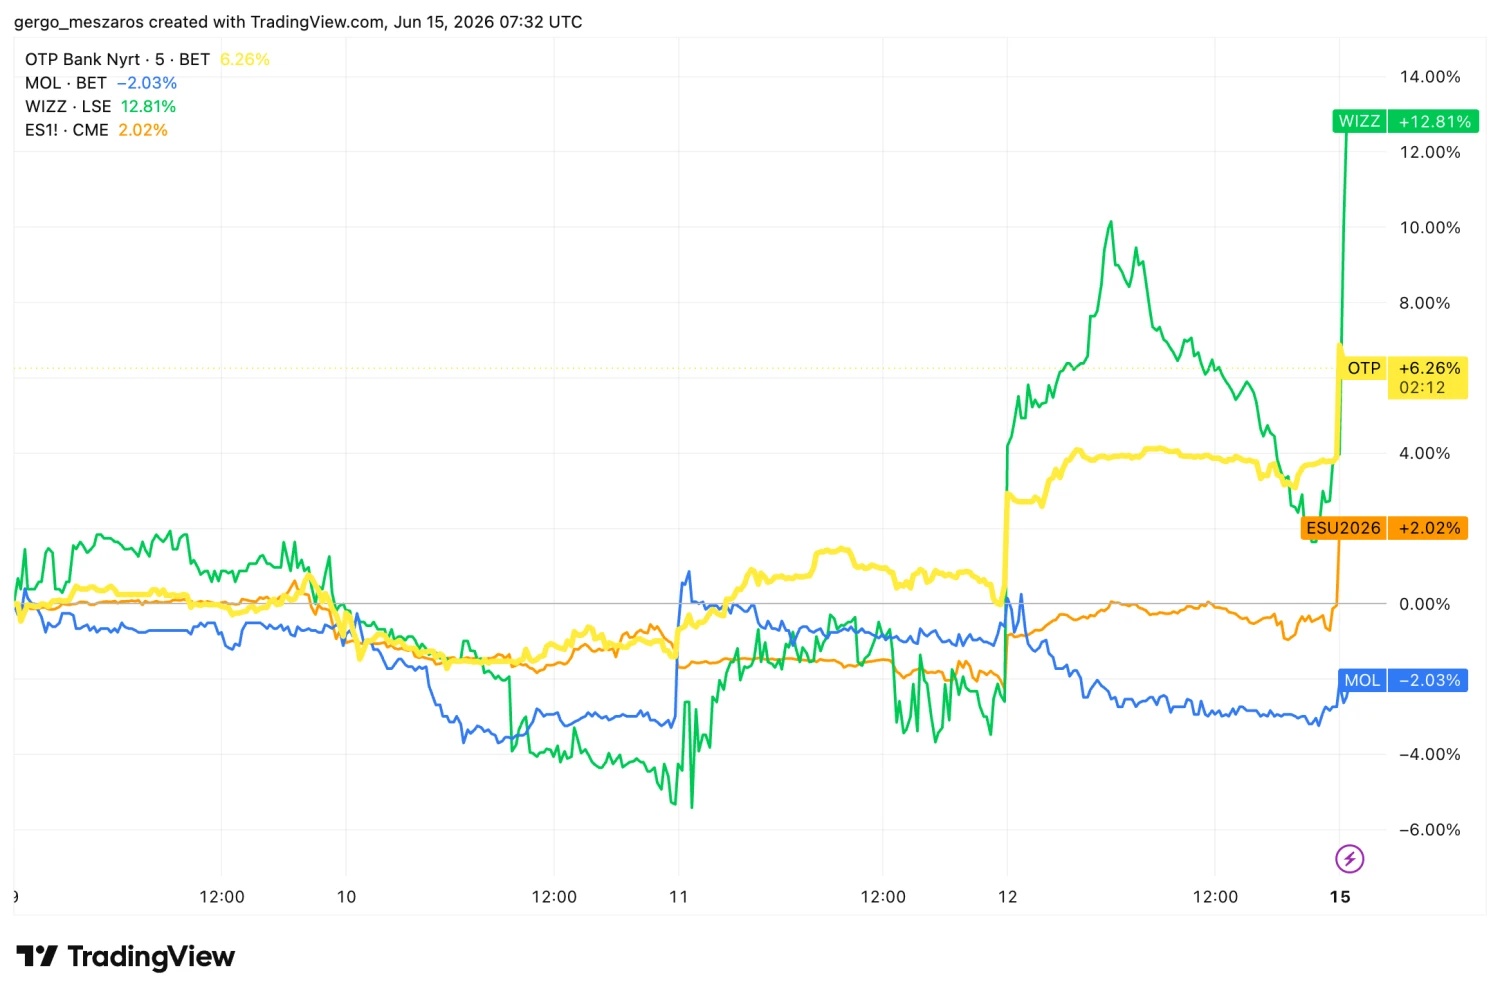Click bold date label 15 on time axis
The width and height of the screenshot is (1500, 998).
(x=1340, y=897)
